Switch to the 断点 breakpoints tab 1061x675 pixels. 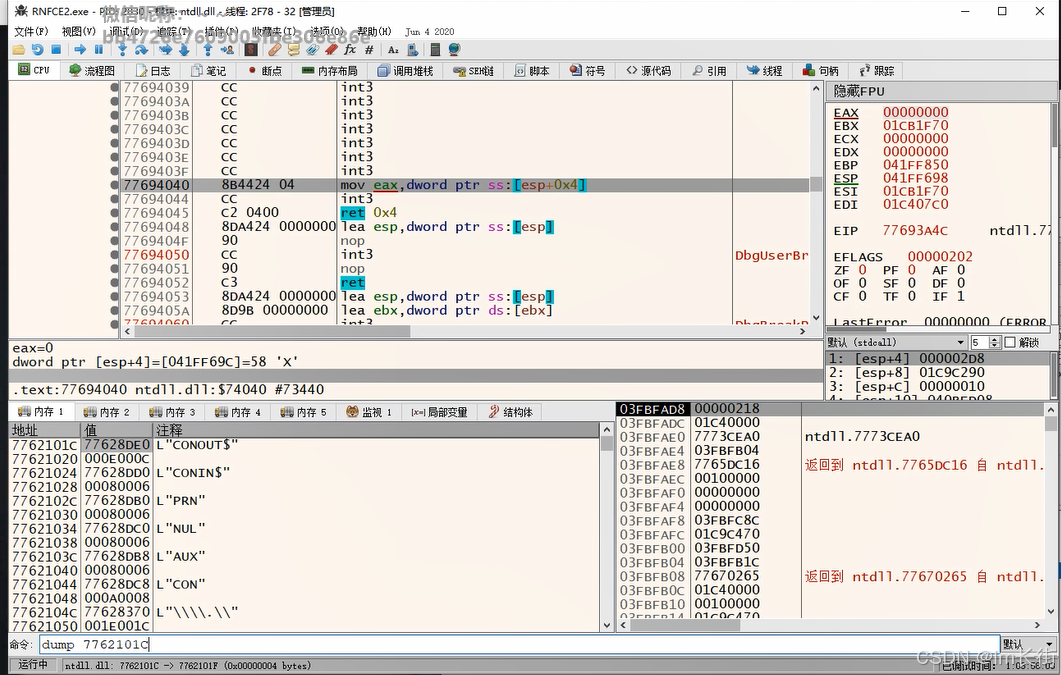pos(265,70)
